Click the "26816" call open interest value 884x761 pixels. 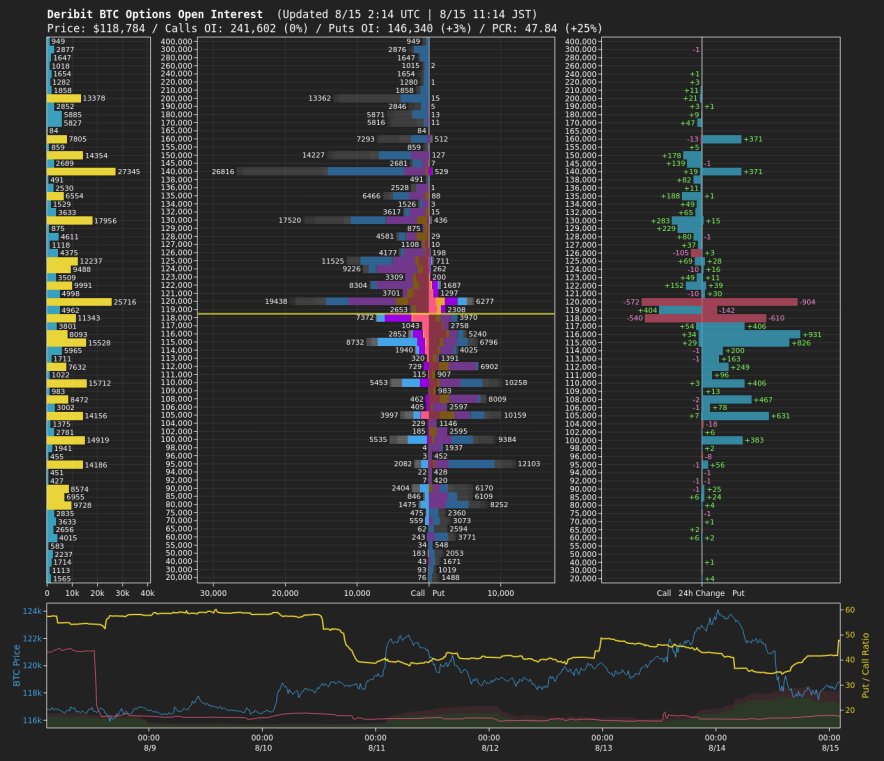click(x=223, y=171)
